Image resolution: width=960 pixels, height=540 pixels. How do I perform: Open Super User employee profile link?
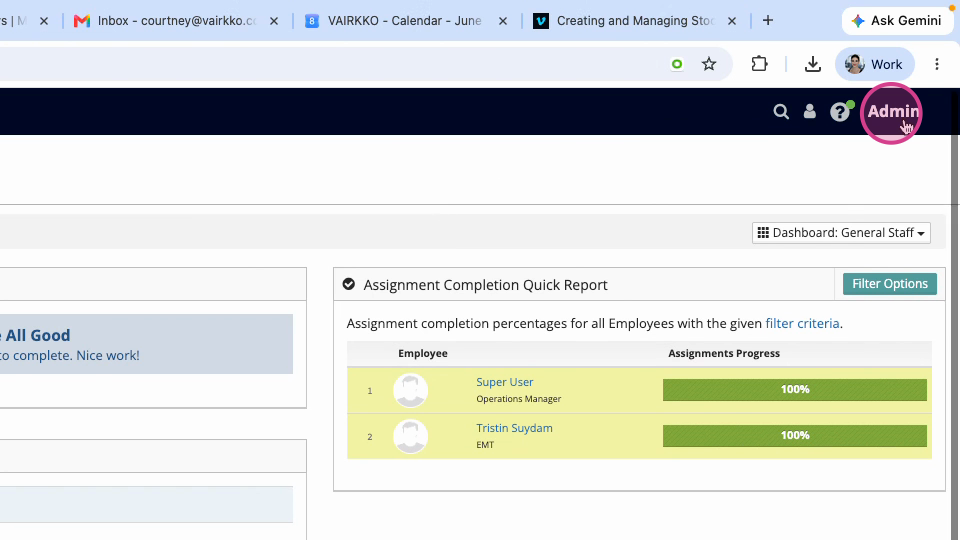pos(504,382)
